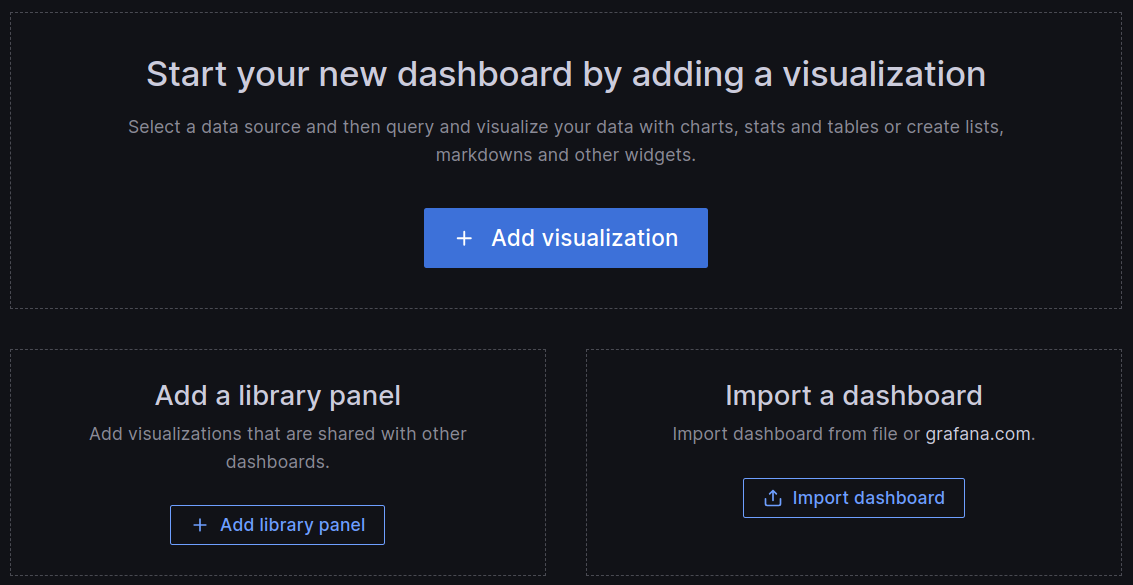The image size is (1133, 585).
Task: Click the plus icon on Add visualization button
Action: [x=464, y=238]
